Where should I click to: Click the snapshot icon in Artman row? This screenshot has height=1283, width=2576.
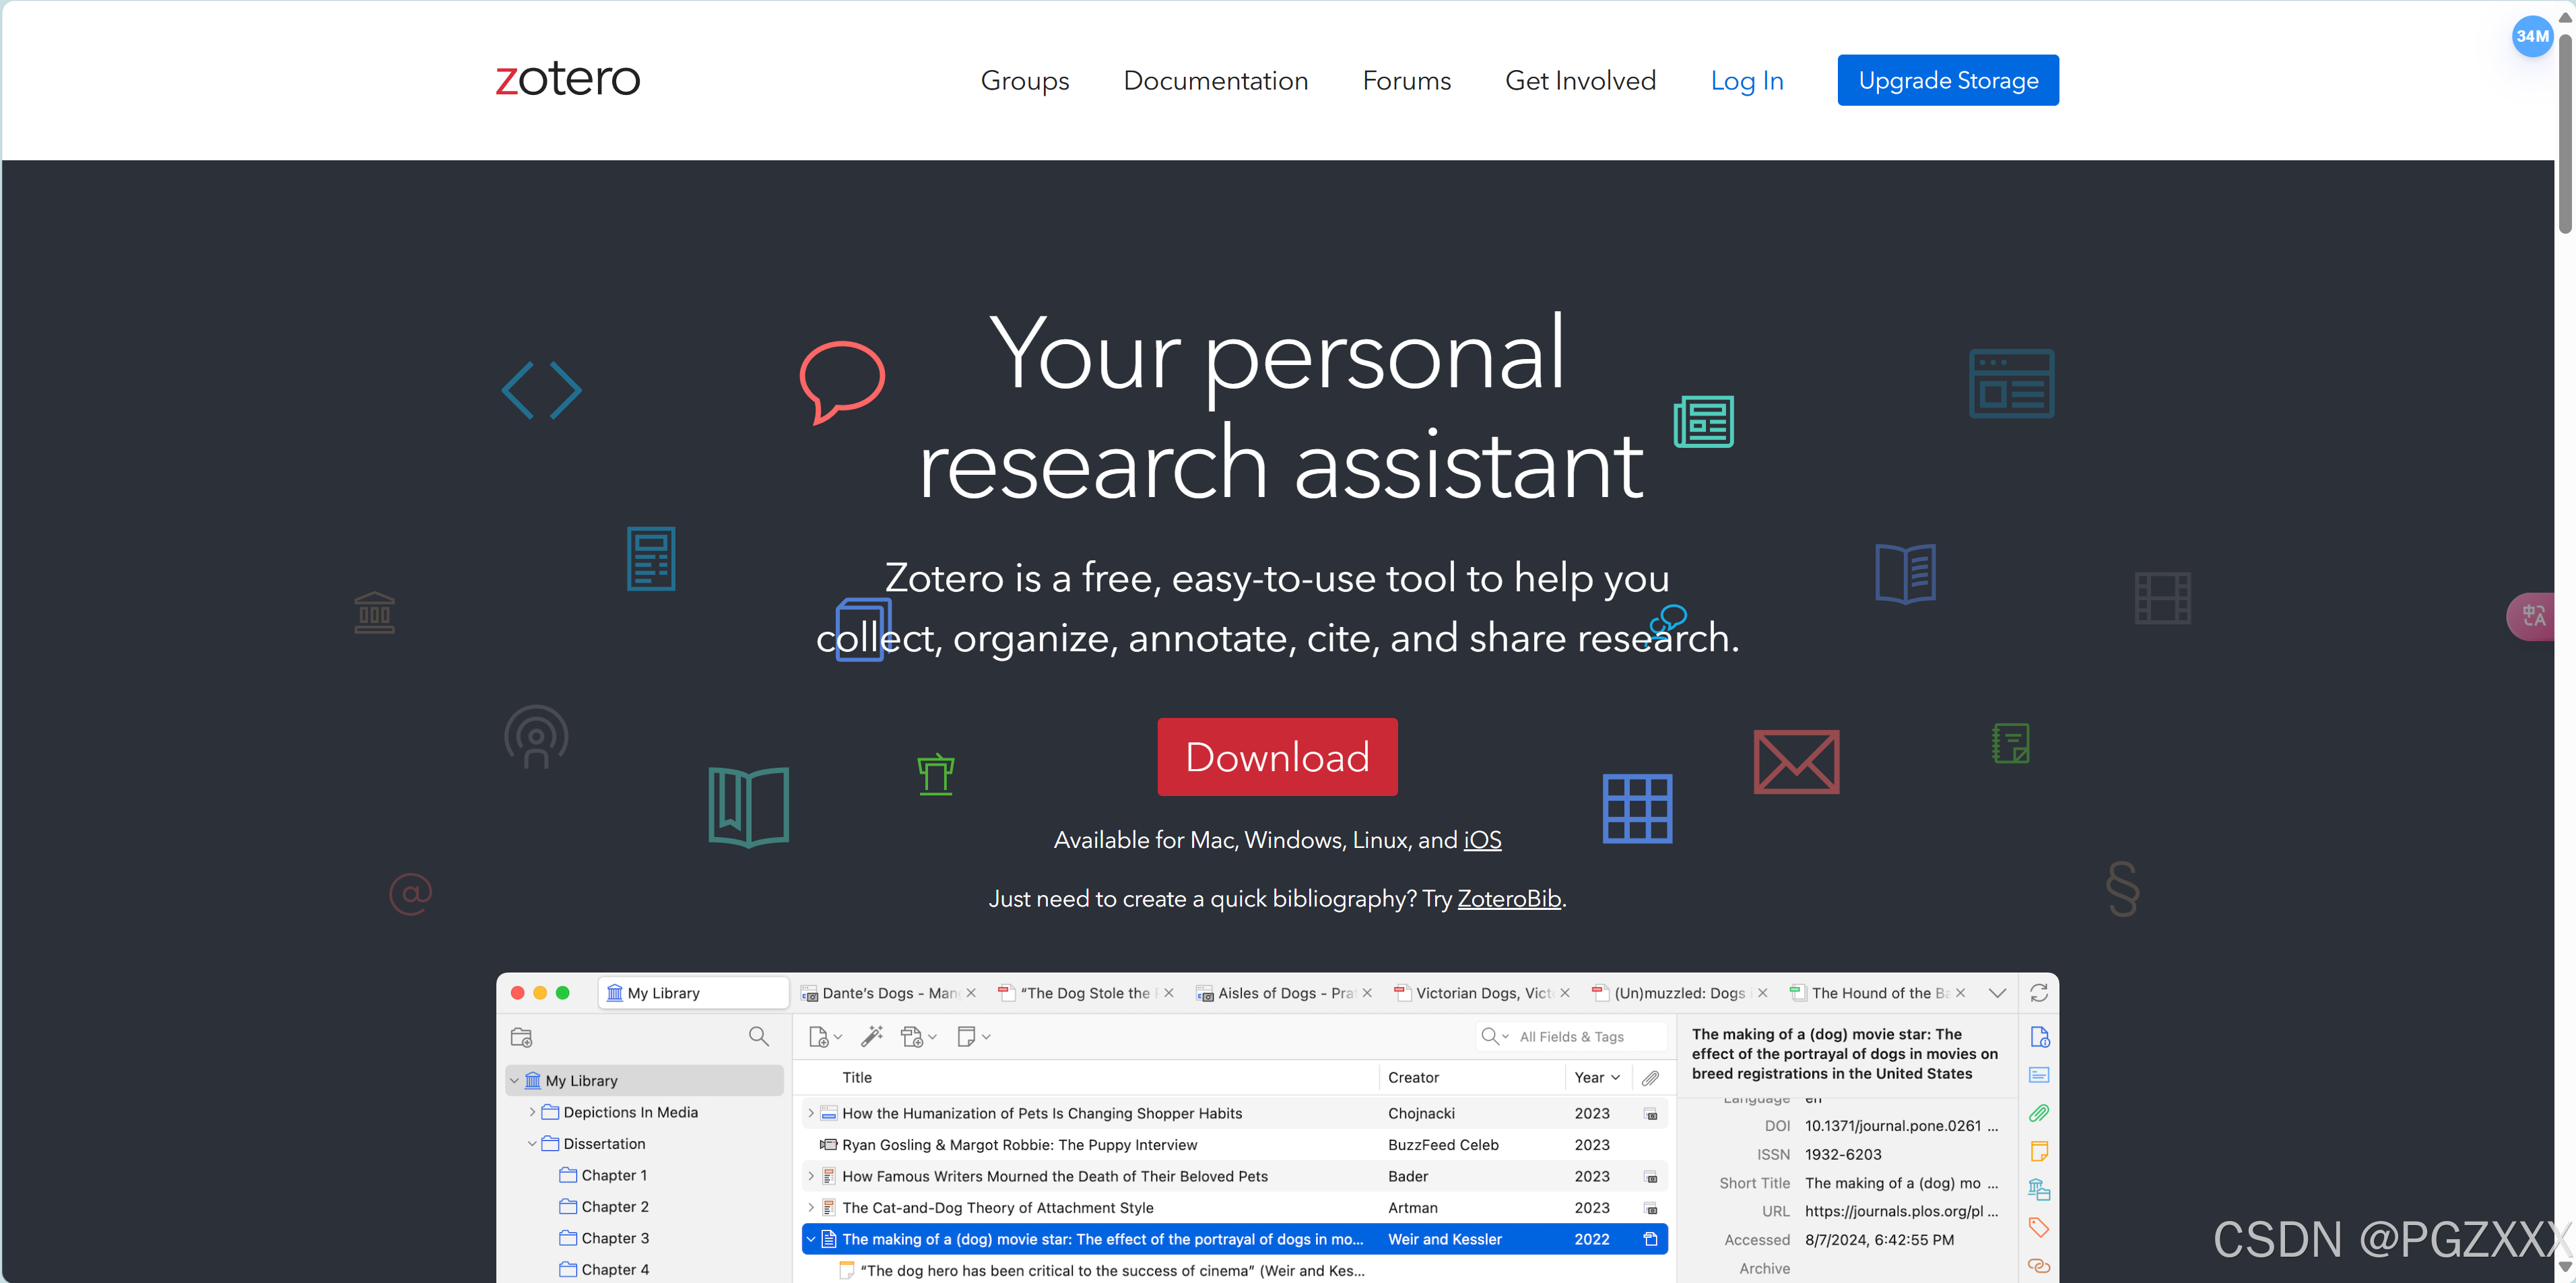click(x=1651, y=1208)
